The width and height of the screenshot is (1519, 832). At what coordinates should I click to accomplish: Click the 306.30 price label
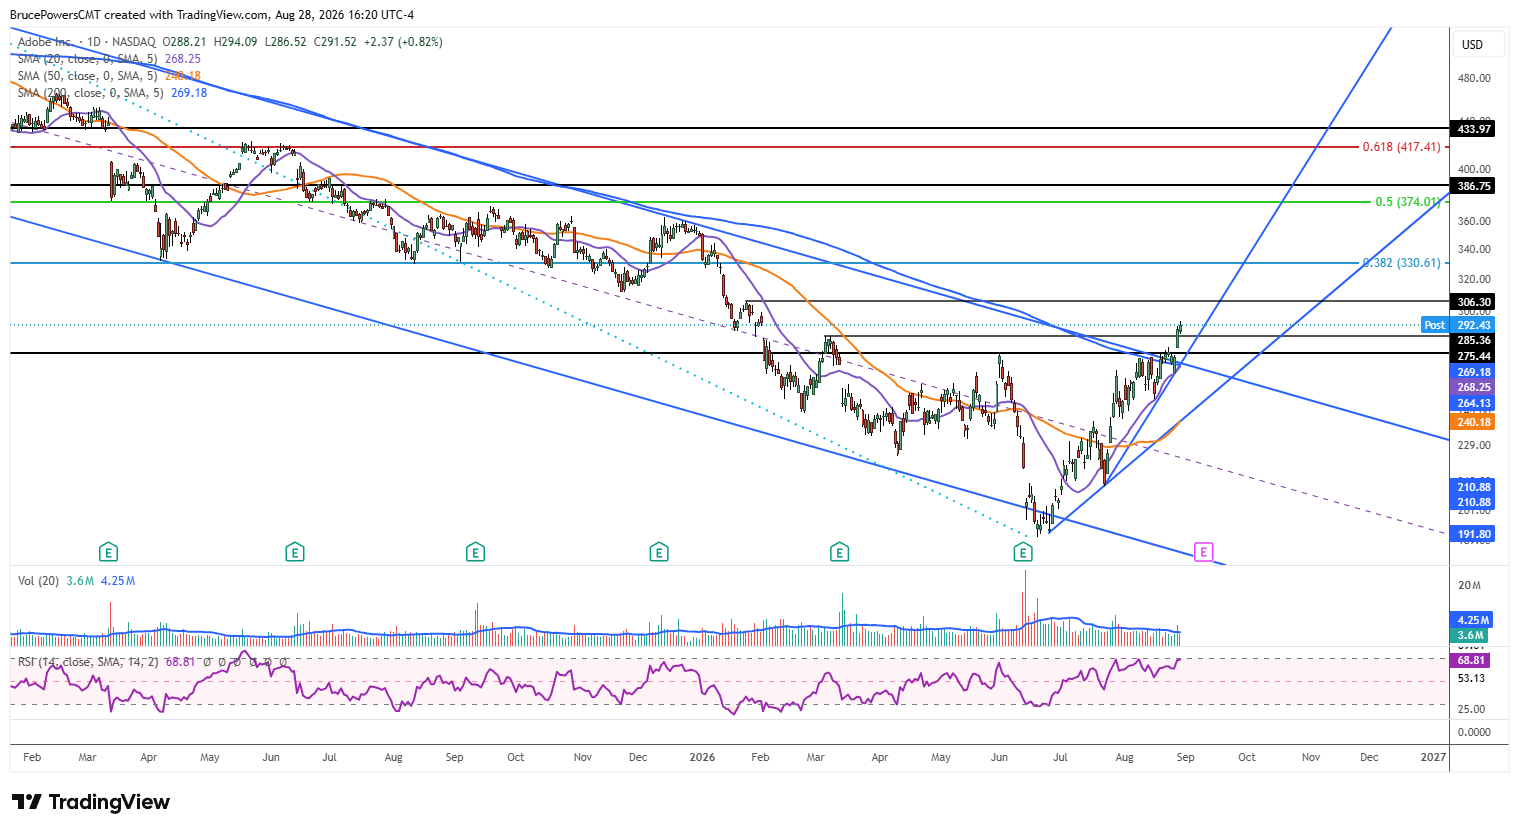point(1473,302)
